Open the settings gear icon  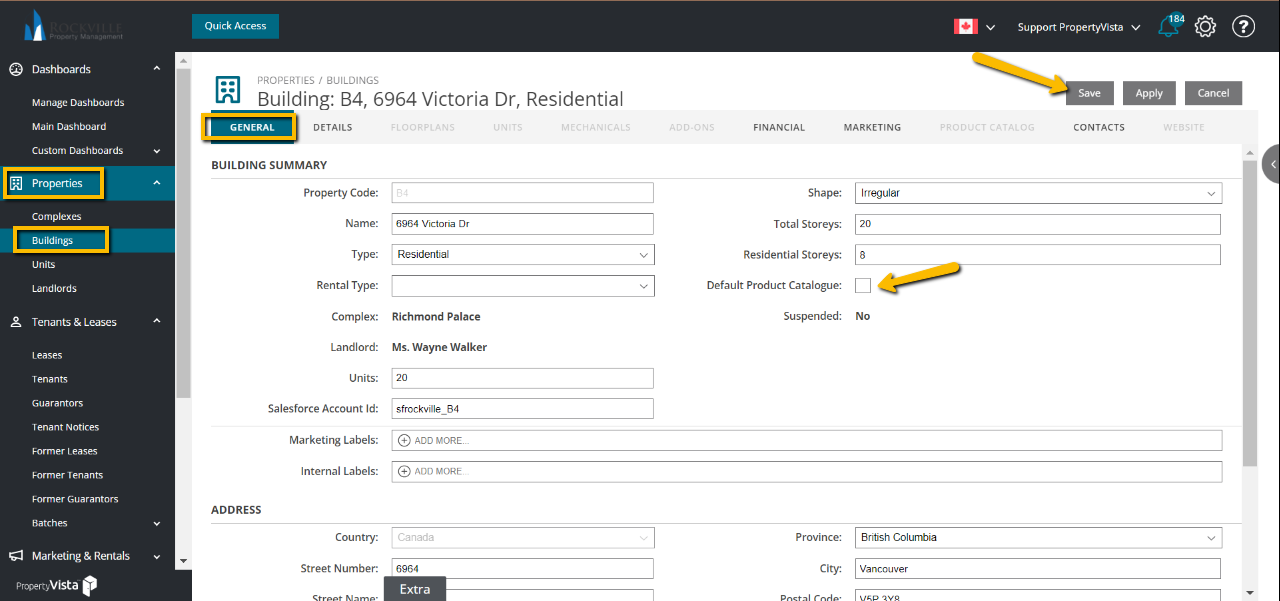coord(1205,27)
